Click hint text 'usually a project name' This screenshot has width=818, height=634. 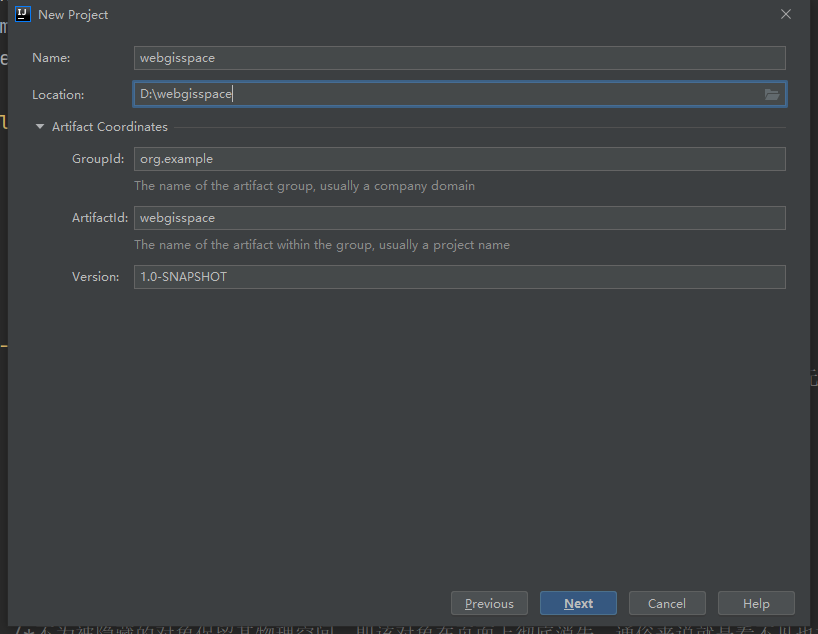pos(444,245)
